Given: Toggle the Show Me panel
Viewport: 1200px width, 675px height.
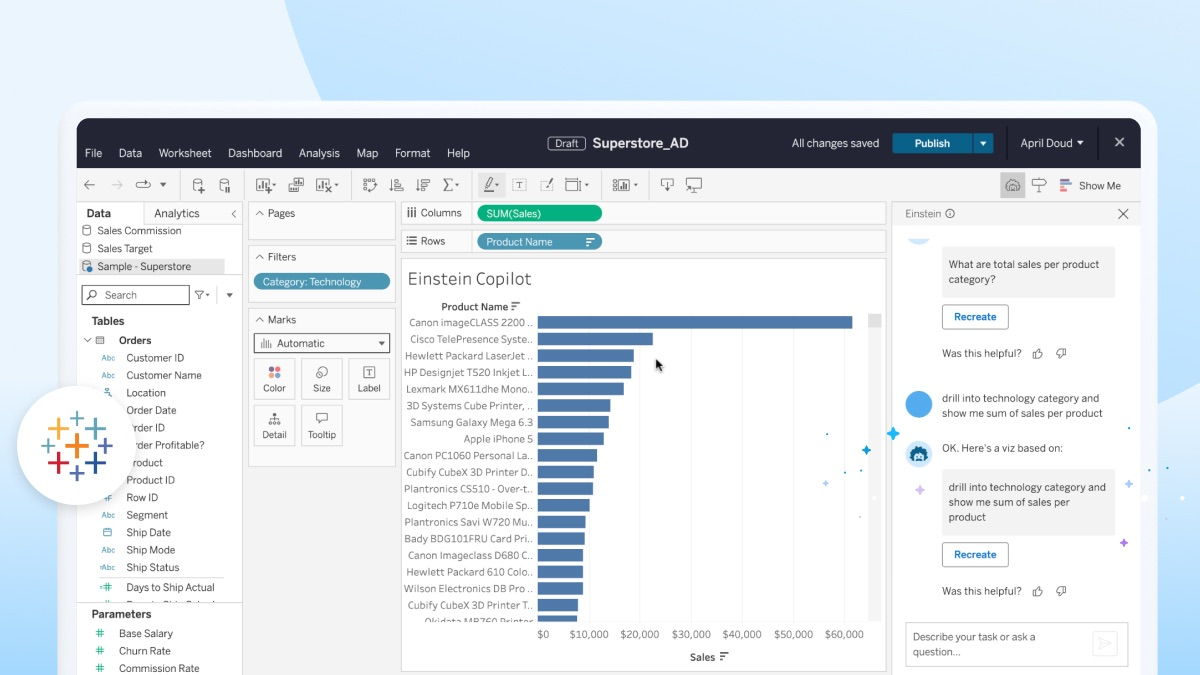Looking at the screenshot, I should pos(1093,185).
